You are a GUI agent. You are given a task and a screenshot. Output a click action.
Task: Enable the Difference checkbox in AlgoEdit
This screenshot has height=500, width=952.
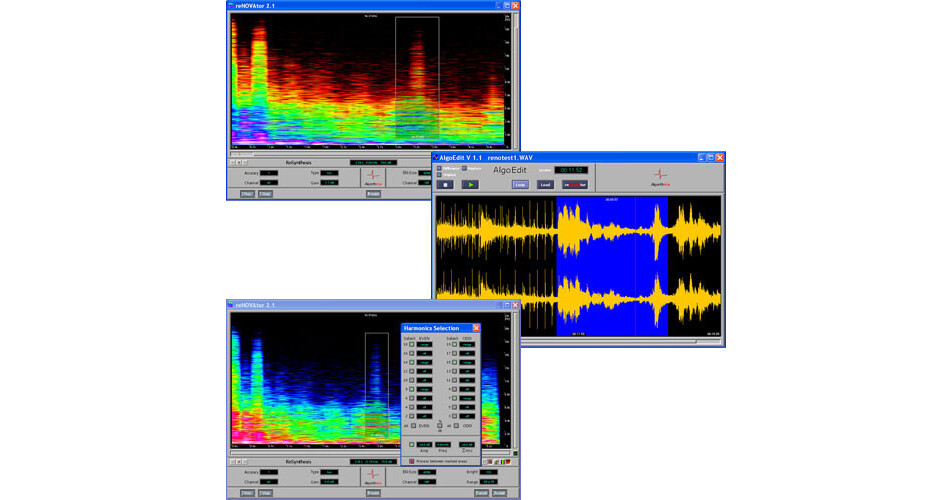[x=439, y=168]
